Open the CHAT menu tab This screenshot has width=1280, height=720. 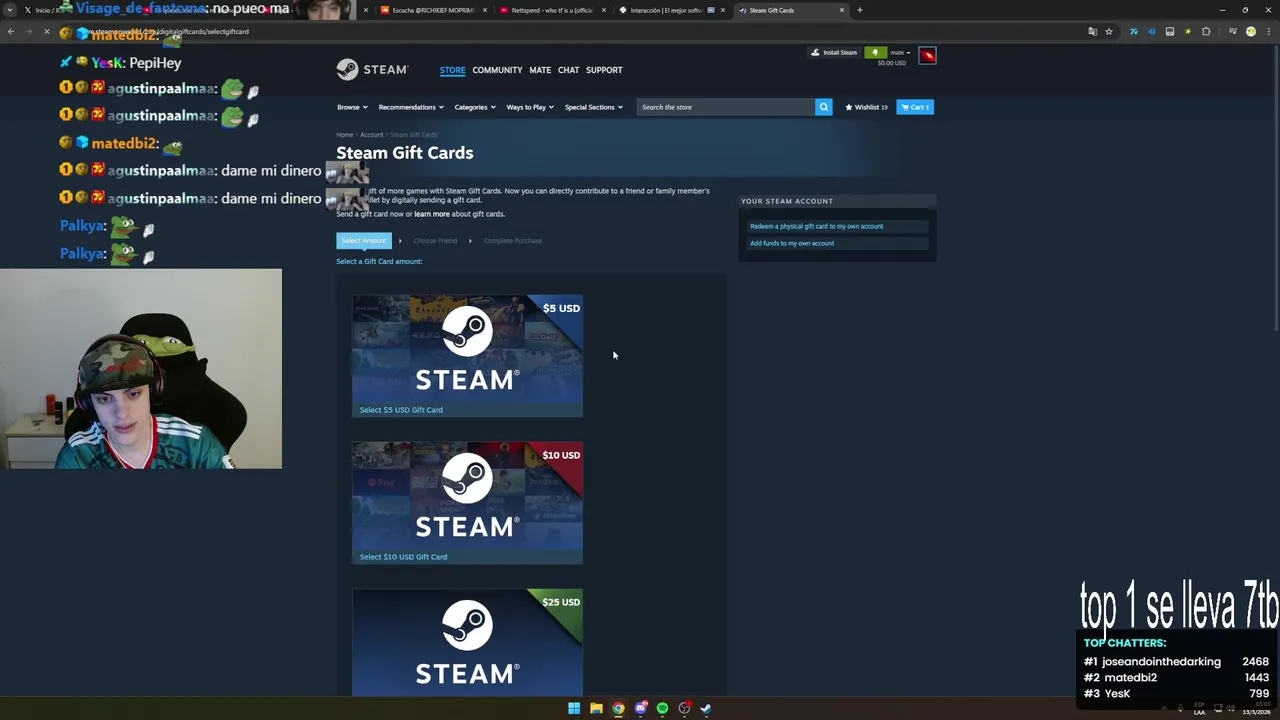click(x=568, y=70)
